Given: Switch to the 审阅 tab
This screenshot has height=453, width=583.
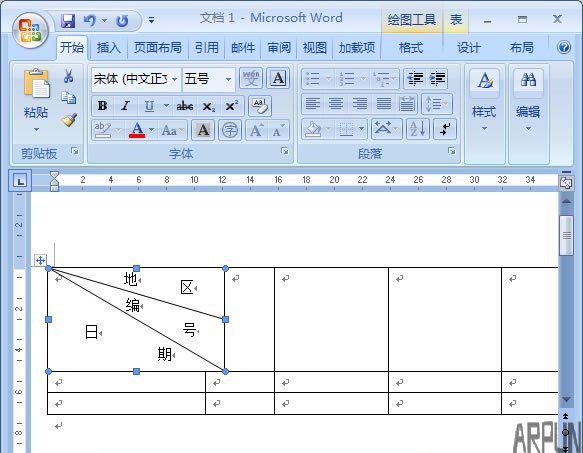Looking at the screenshot, I should pyautogui.click(x=279, y=48).
